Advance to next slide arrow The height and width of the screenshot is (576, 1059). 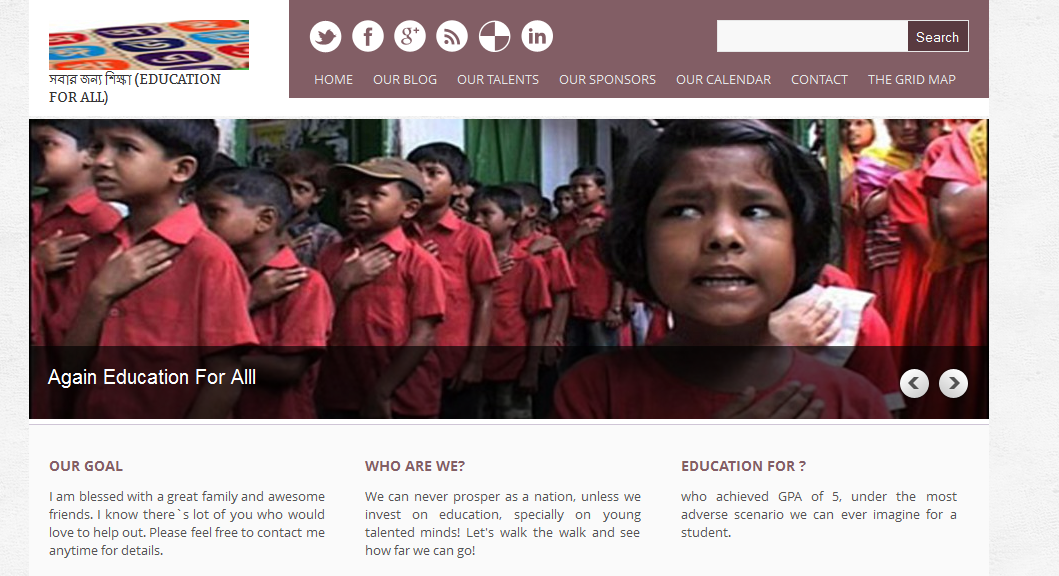click(954, 384)
